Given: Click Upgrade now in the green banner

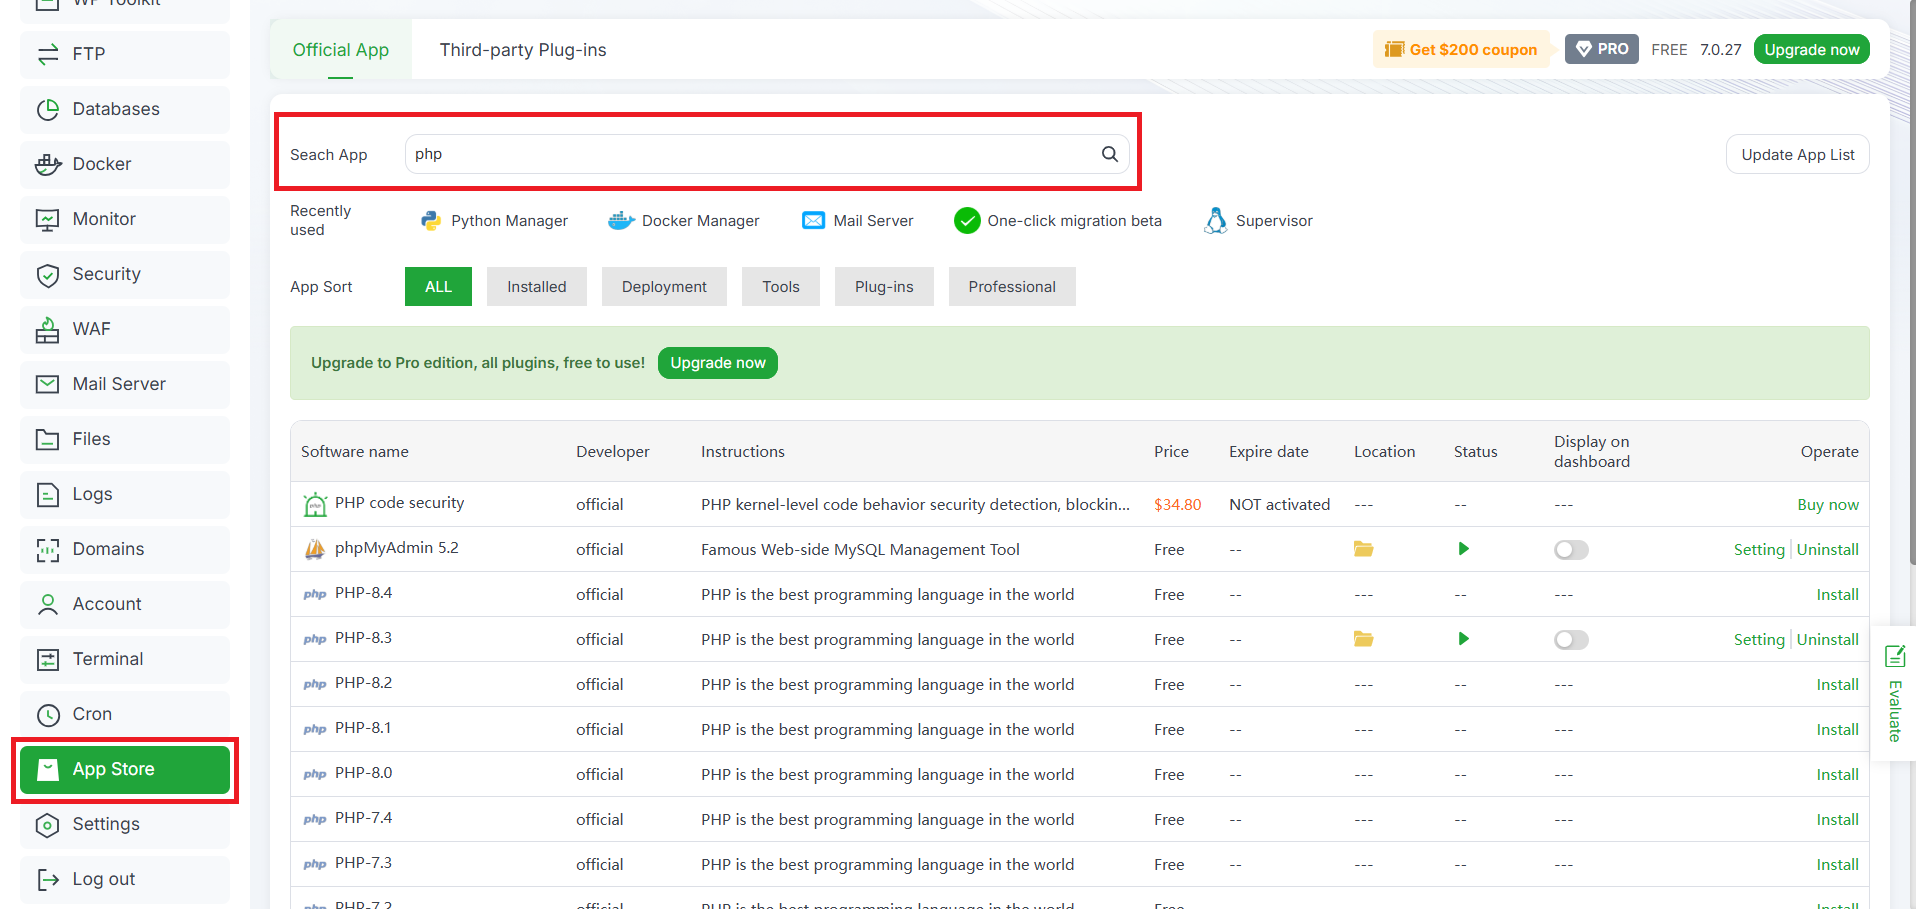Looking at the screenshot, I should point(718,363).
